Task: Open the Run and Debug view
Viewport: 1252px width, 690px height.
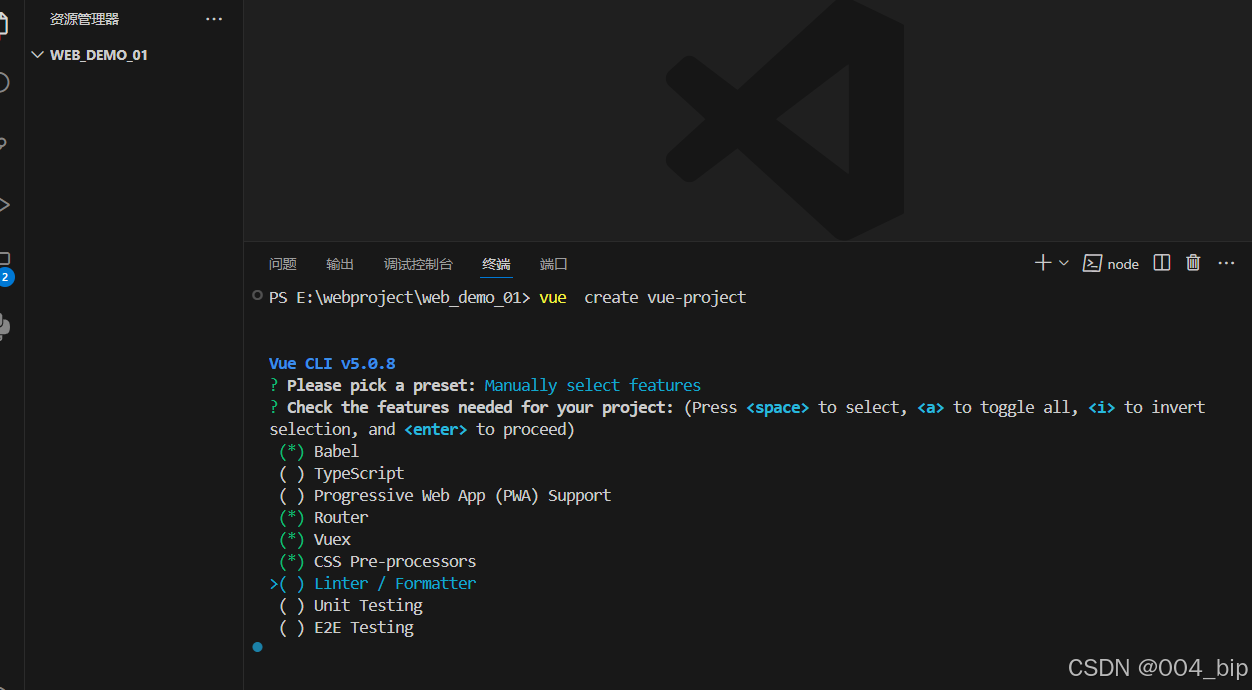Action: (4, 205)
